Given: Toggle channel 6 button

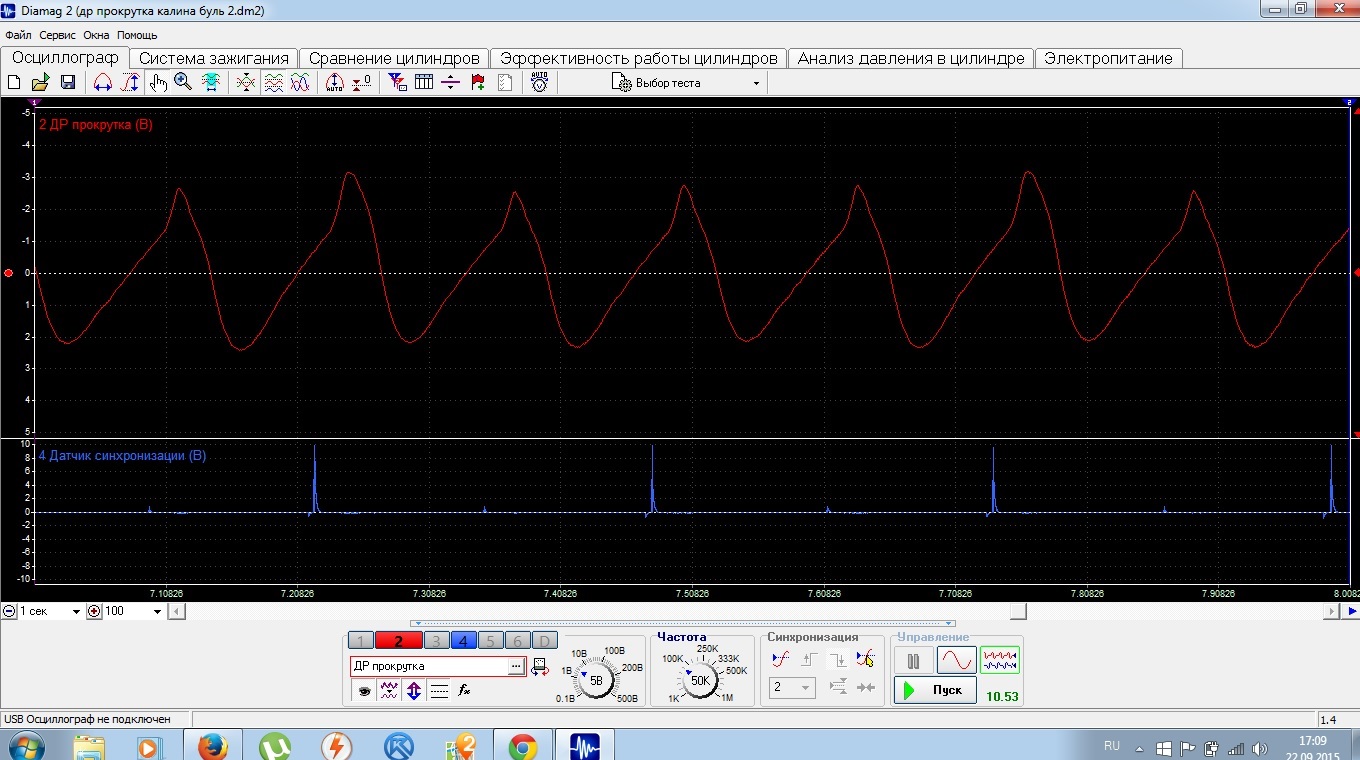Looking at the screenshot, I should point(517,641).
